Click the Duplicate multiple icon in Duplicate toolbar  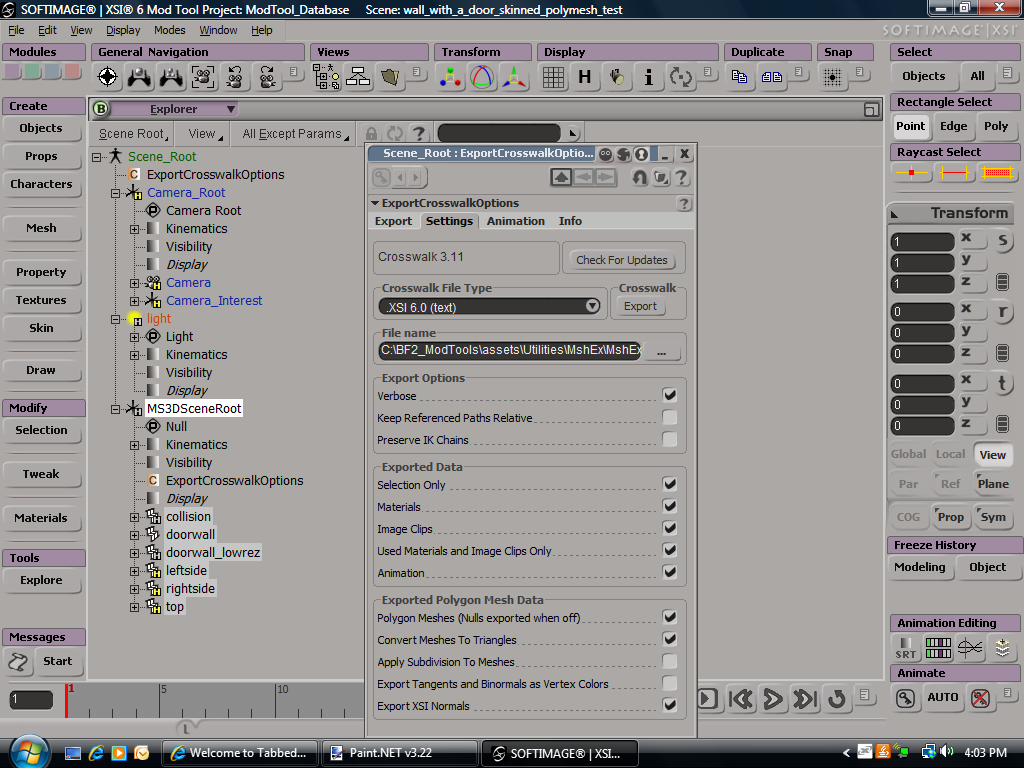pyautogui.click(x=771, y=77)
